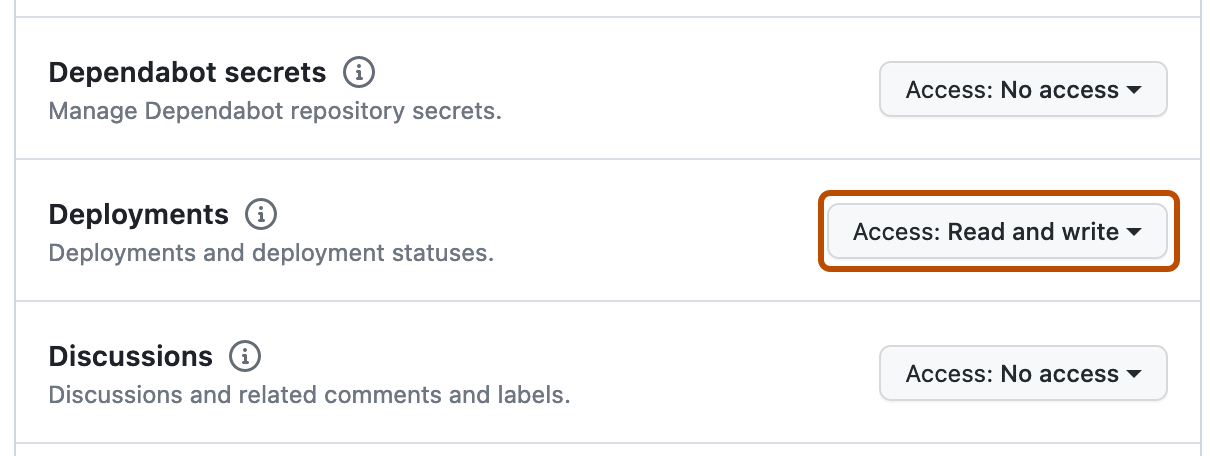The width and height of the screenshot is (1210, 456).
Task: Click the caret arrow in Discussions dropdown
Action: (x=1134, y=374)
